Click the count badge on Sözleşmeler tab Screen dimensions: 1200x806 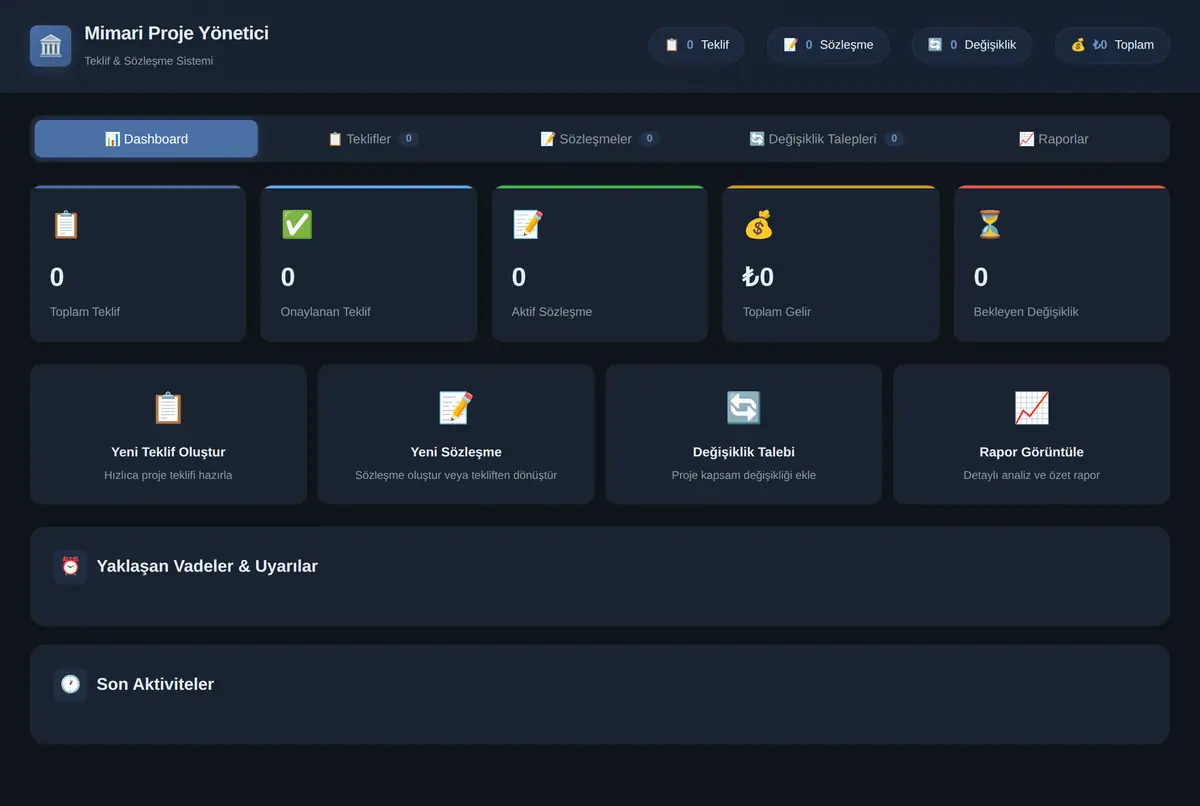[x=650, y=139]
